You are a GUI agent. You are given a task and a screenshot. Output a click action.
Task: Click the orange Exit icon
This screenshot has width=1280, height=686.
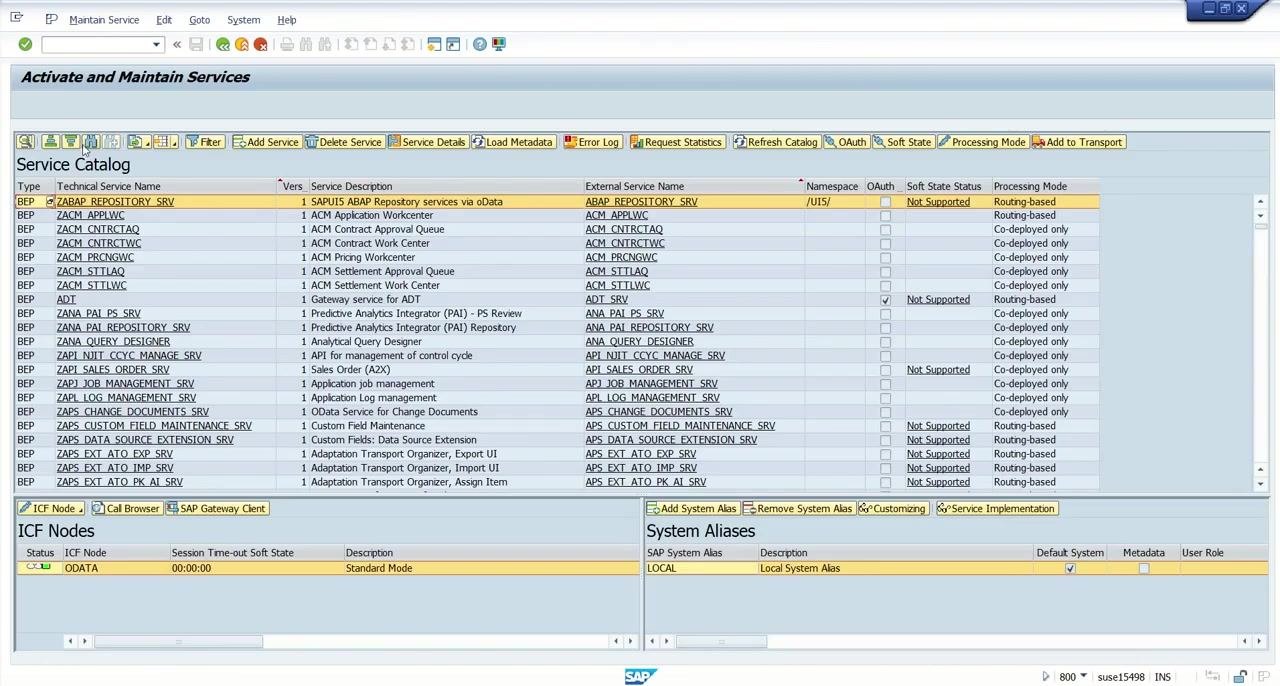242,44
